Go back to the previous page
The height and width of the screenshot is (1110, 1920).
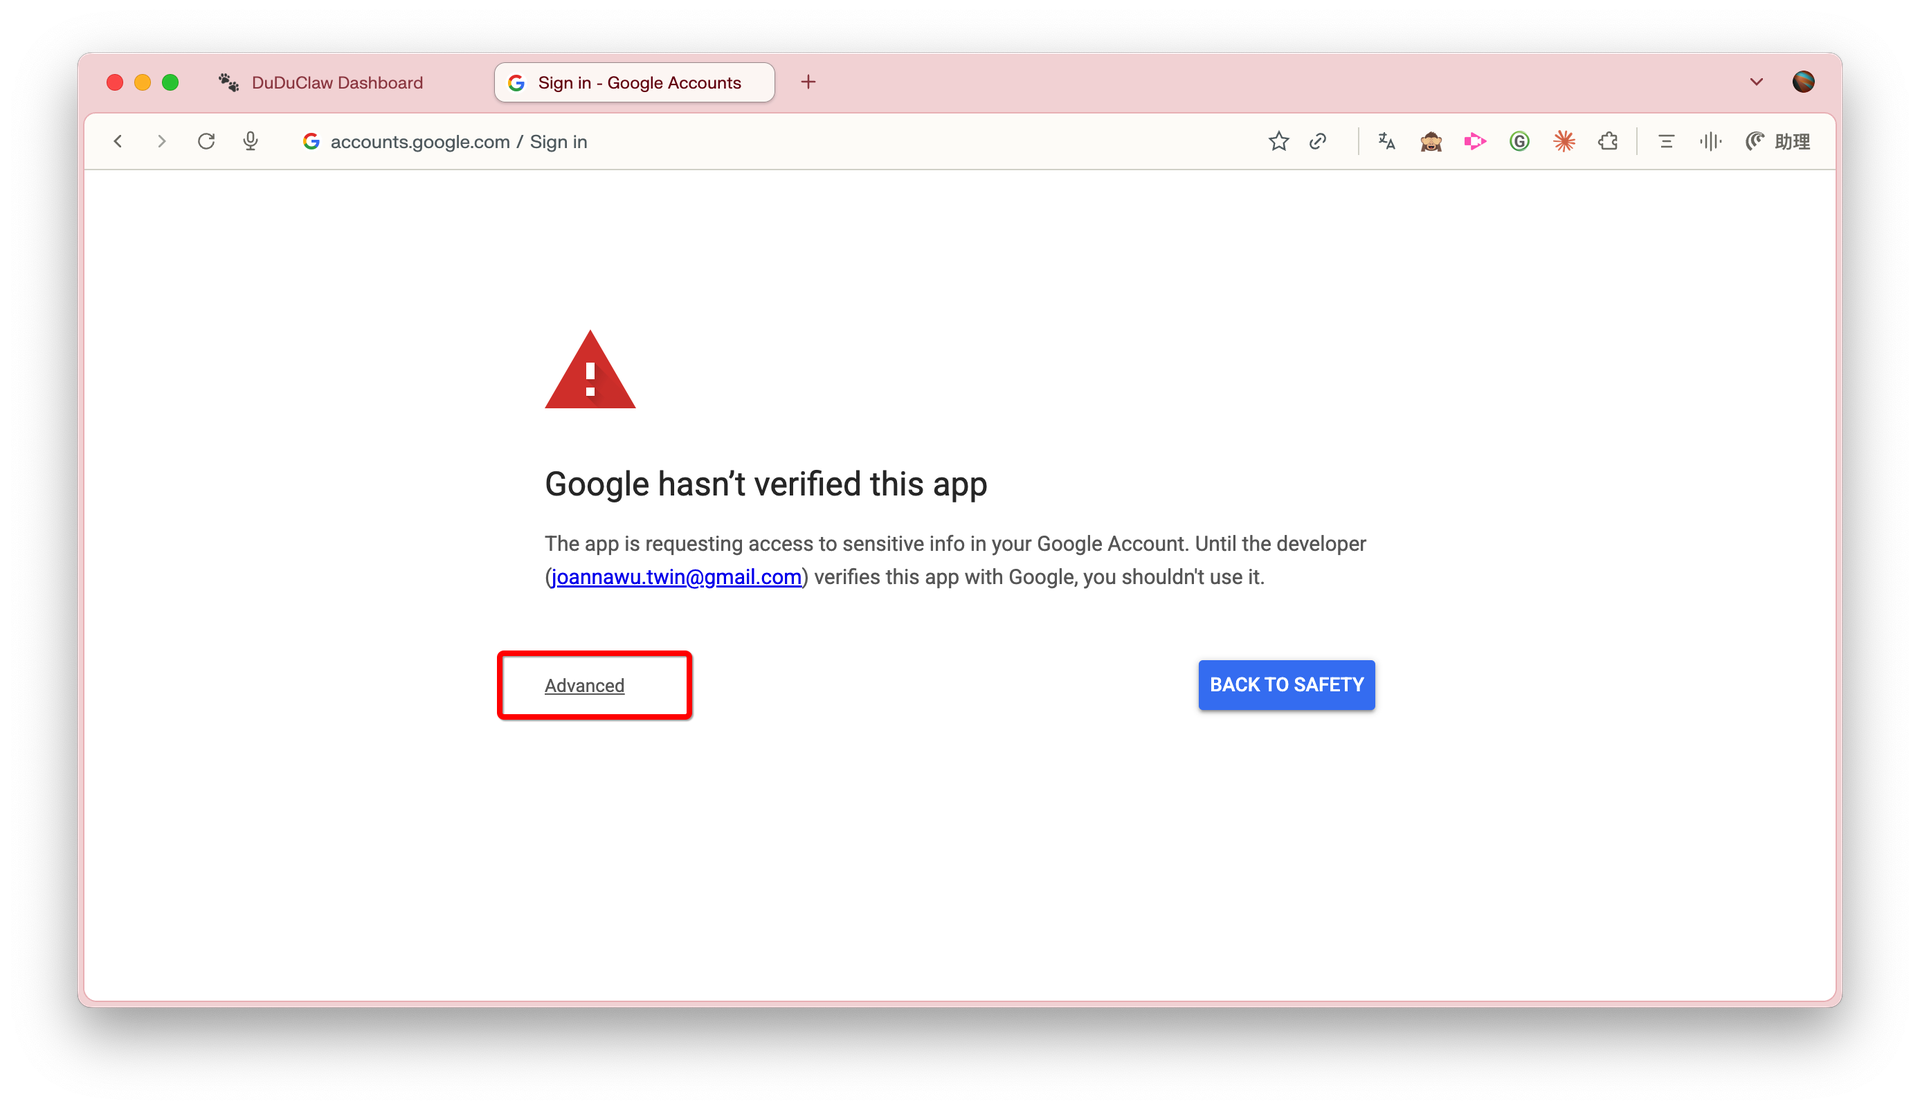pyautogui.click(x=118, y=142)
